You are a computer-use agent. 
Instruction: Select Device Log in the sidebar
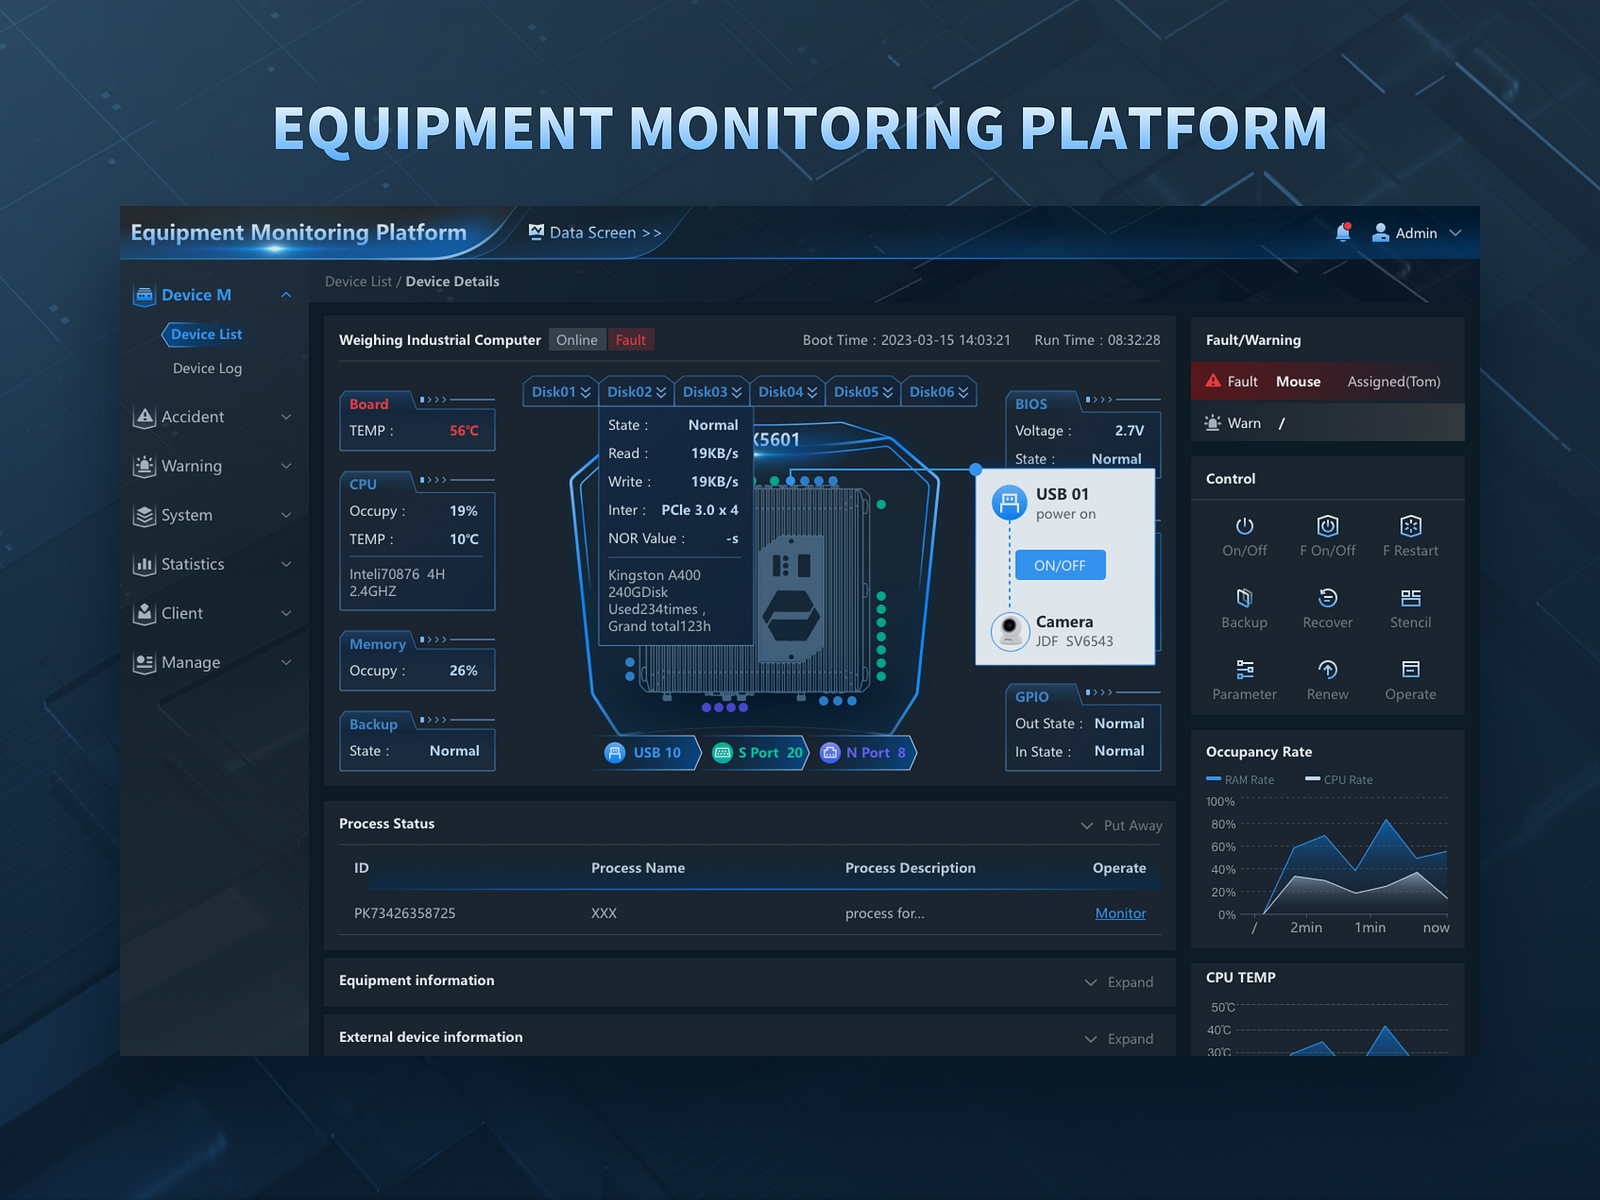click(206, 368)
